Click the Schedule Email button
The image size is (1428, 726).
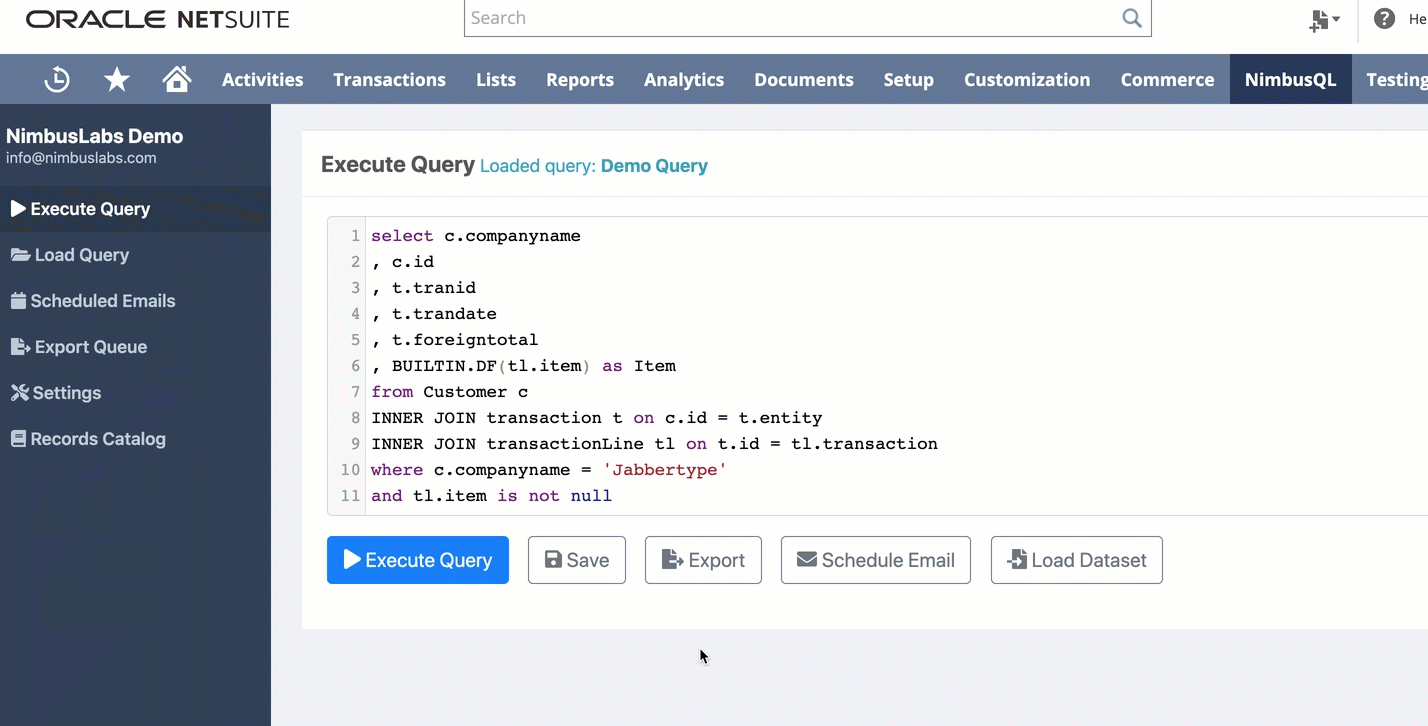pyautogui.click(x=876, y=560)
